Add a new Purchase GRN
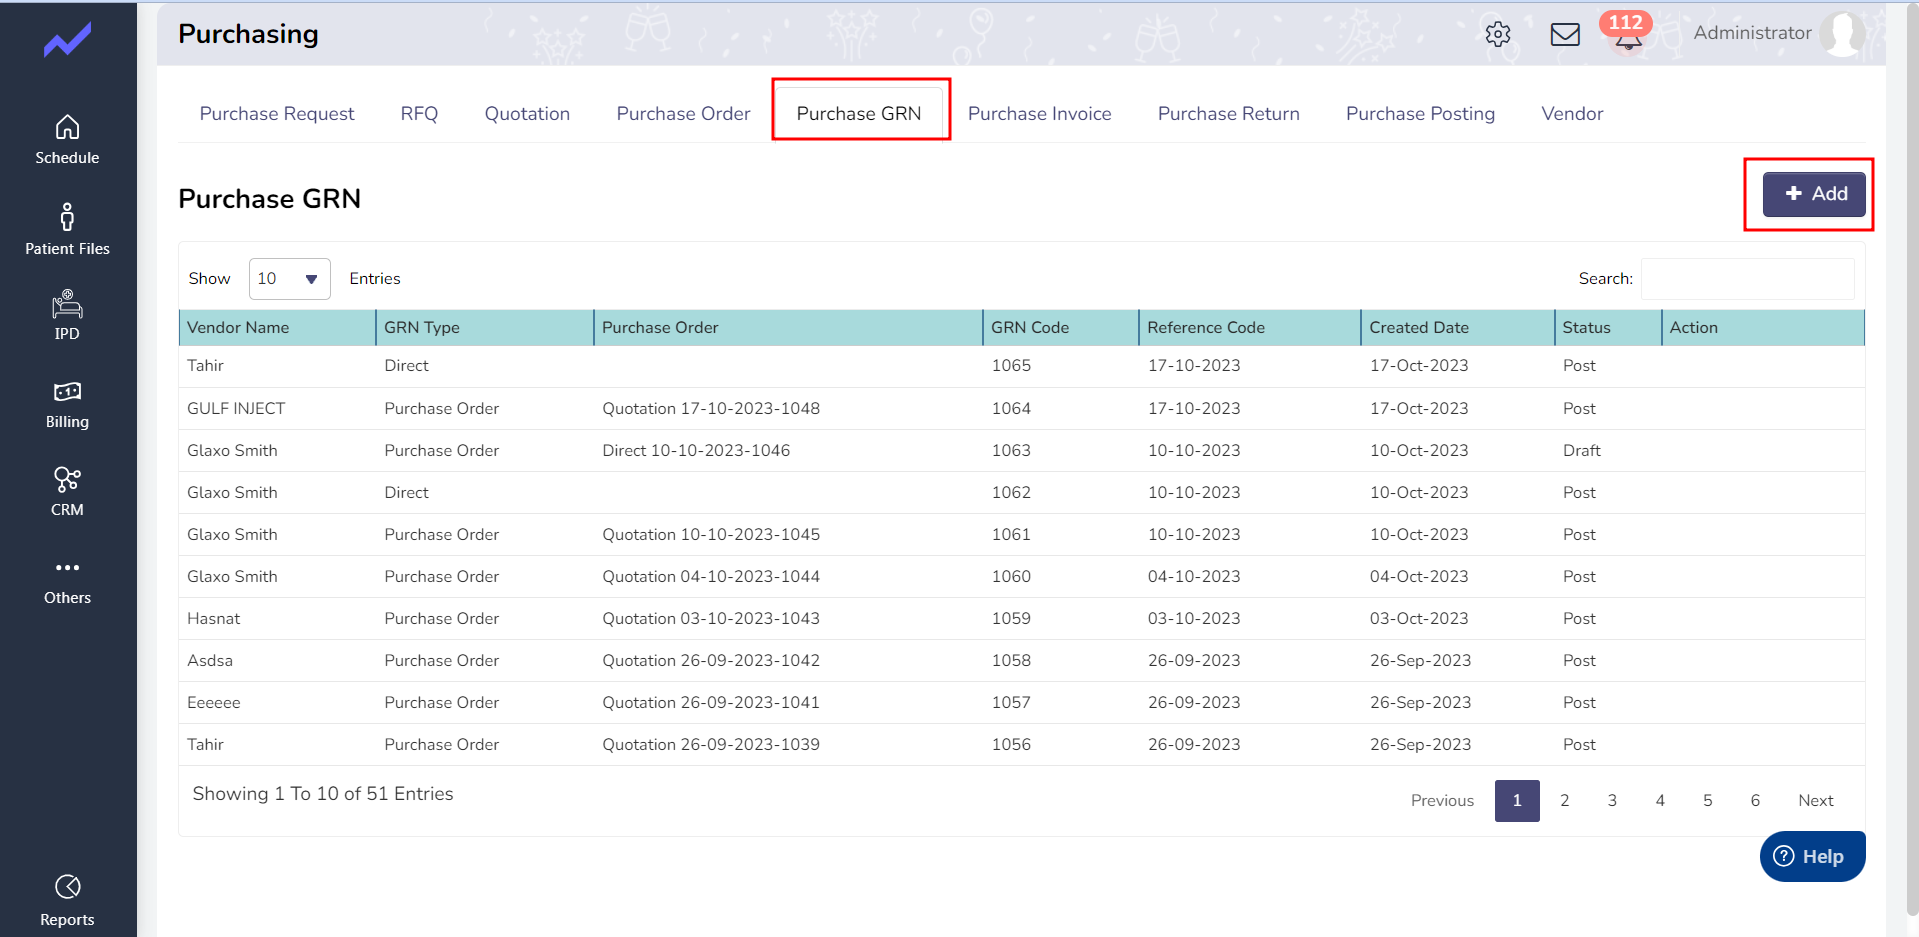The image size is (1919, 937). [1813, 194]
